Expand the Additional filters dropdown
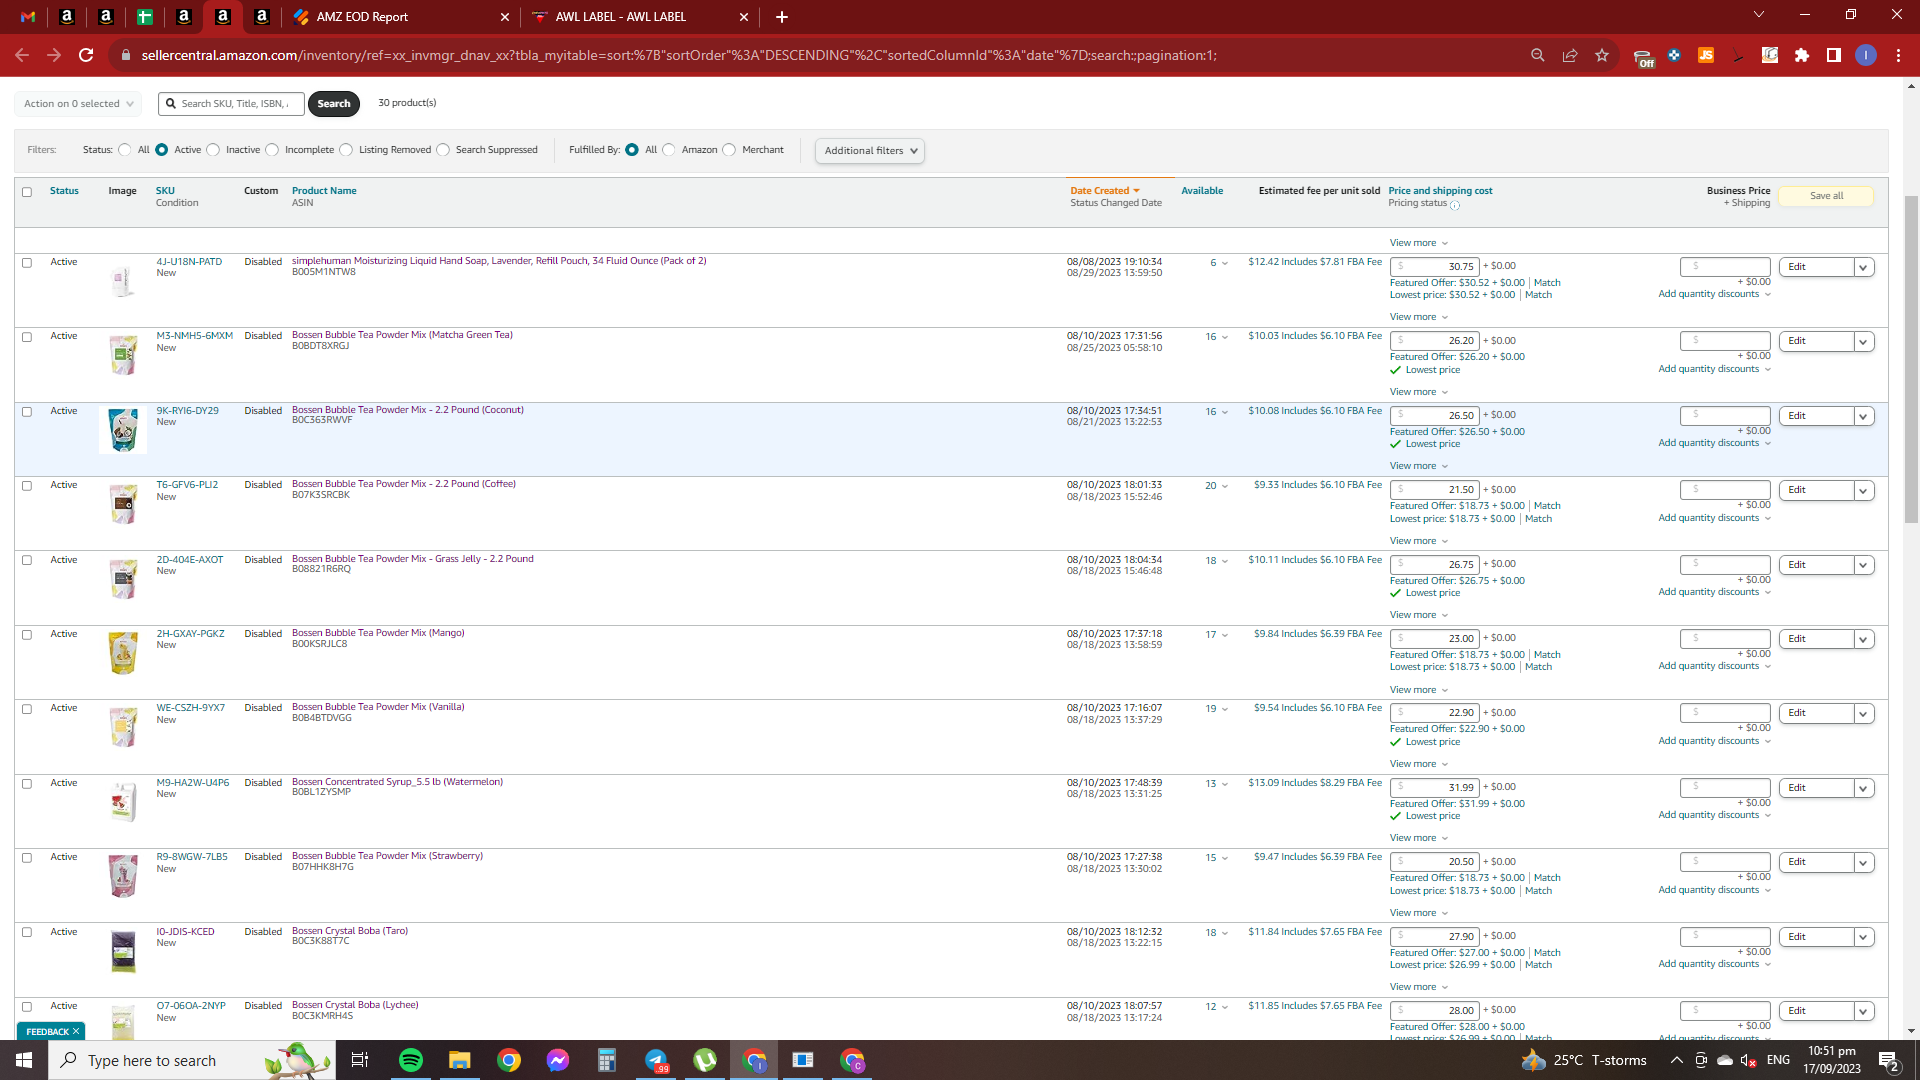The width and height of the screenshot is (1920, 1080). coord(870,151)
